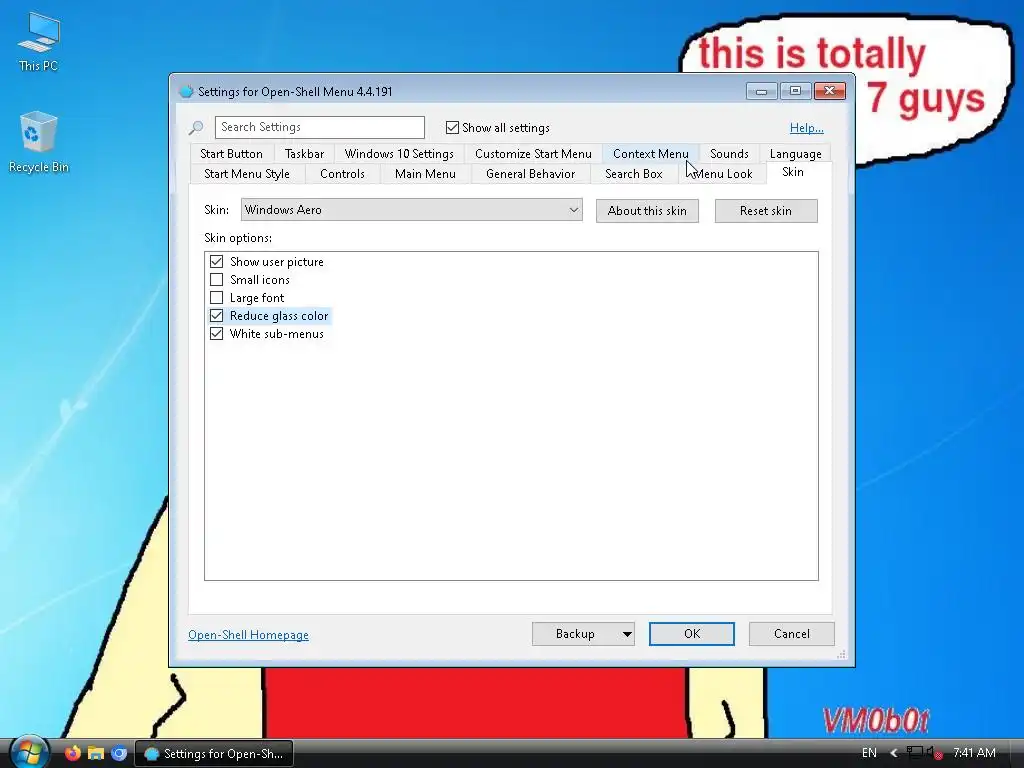Image resolution: width=1024 pixels, height=768 pixels.
Task: Visit the Open-Shell Homepage link
Action: [248, 635]
